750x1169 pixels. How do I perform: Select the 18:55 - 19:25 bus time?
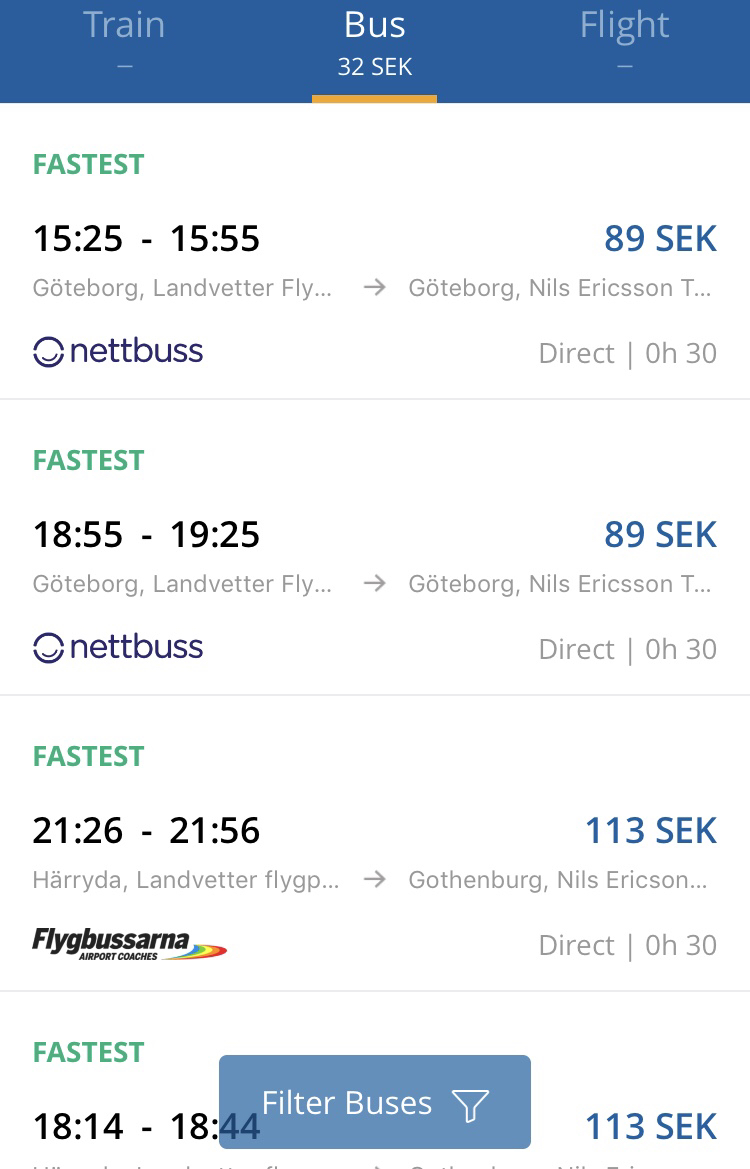(x=146, y=535)
